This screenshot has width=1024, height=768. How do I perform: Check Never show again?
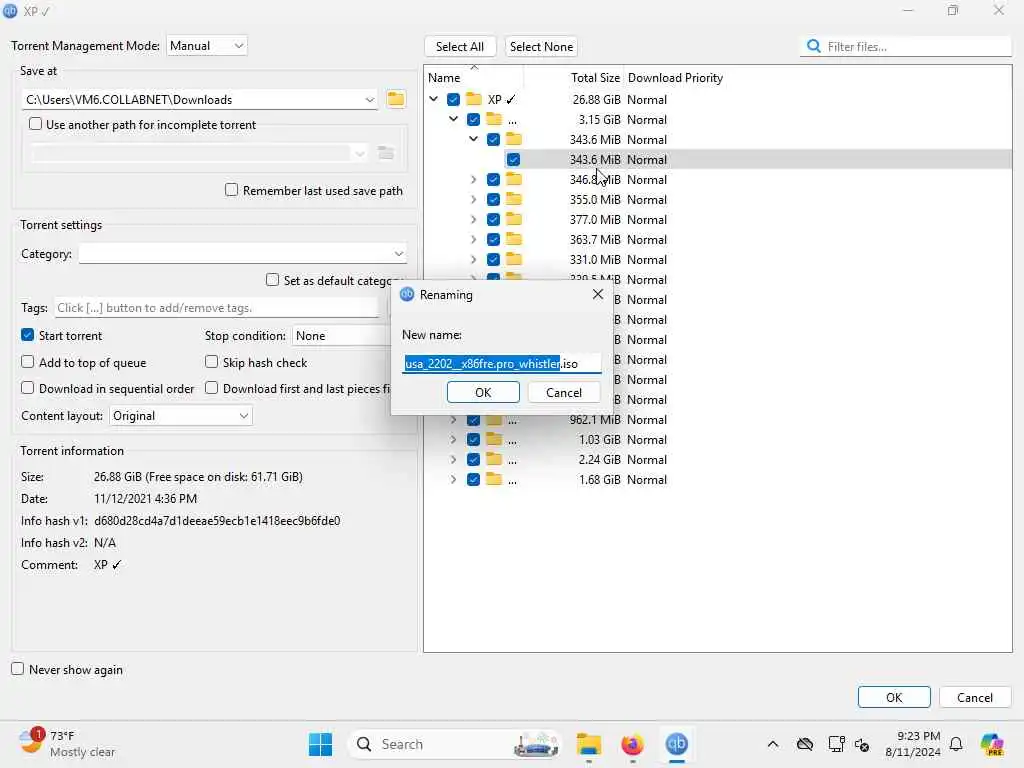point(18,669)
